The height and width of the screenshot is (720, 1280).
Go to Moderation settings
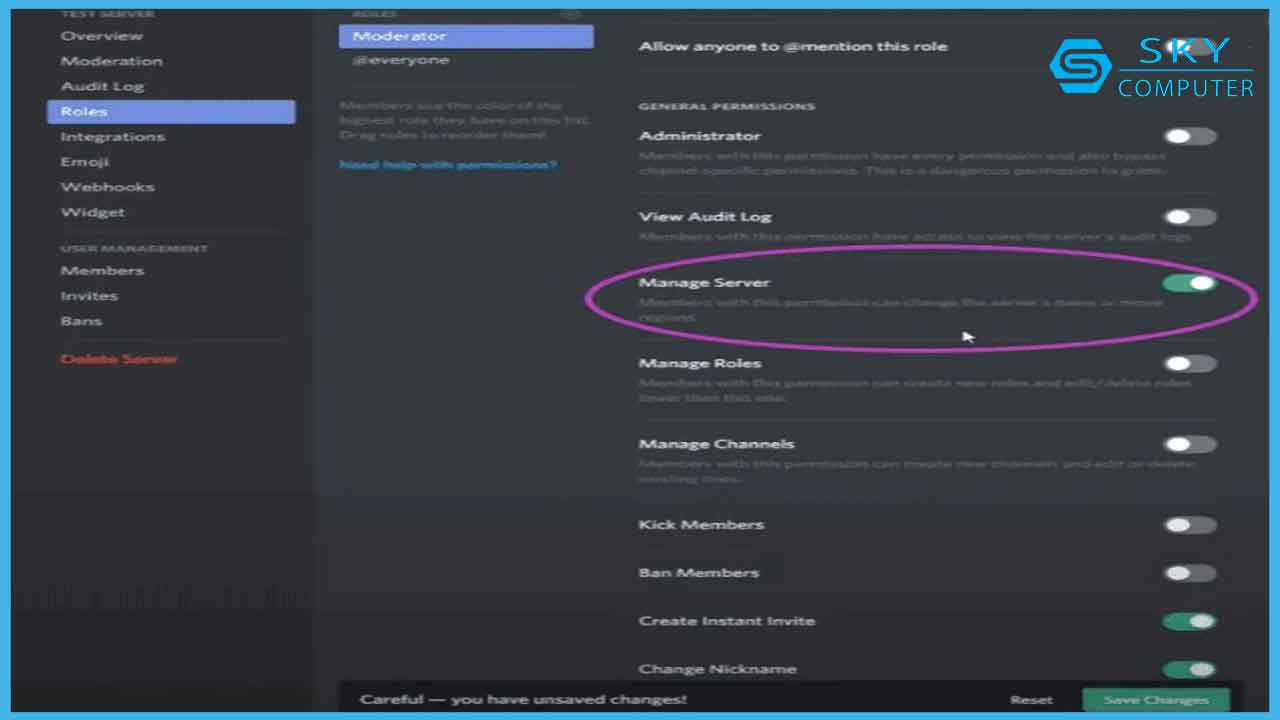coord(111,61)
